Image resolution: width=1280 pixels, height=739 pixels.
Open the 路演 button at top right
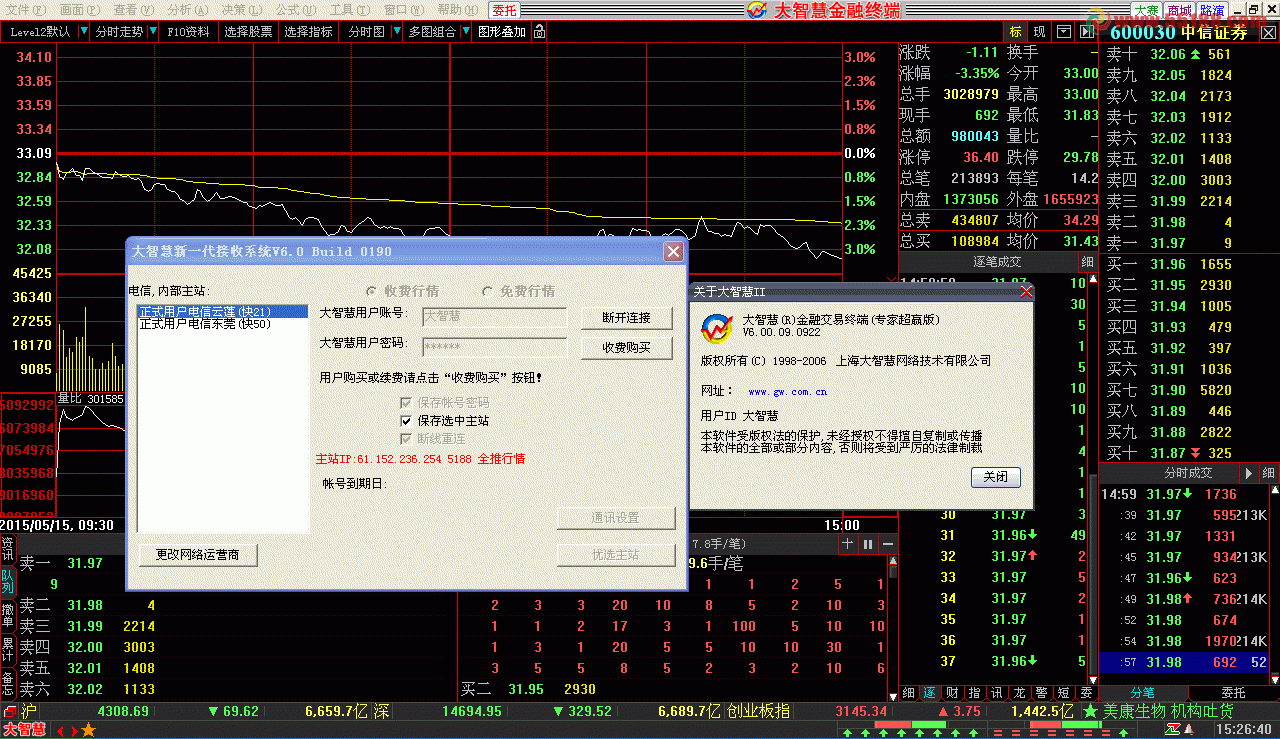coord(1213,11)
